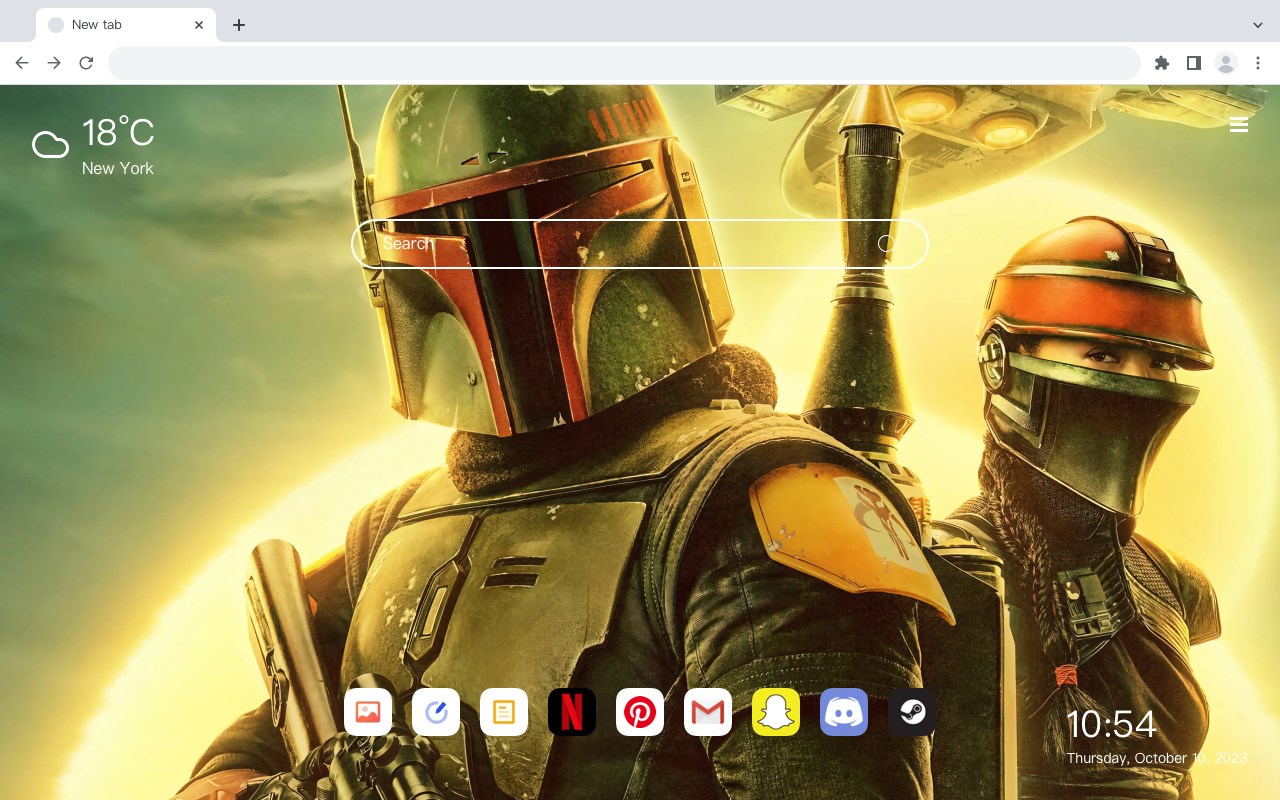Viewport: 1280px width, 800px height.
Task: Open the Gmail shortcut
Action: coord(708,712)
